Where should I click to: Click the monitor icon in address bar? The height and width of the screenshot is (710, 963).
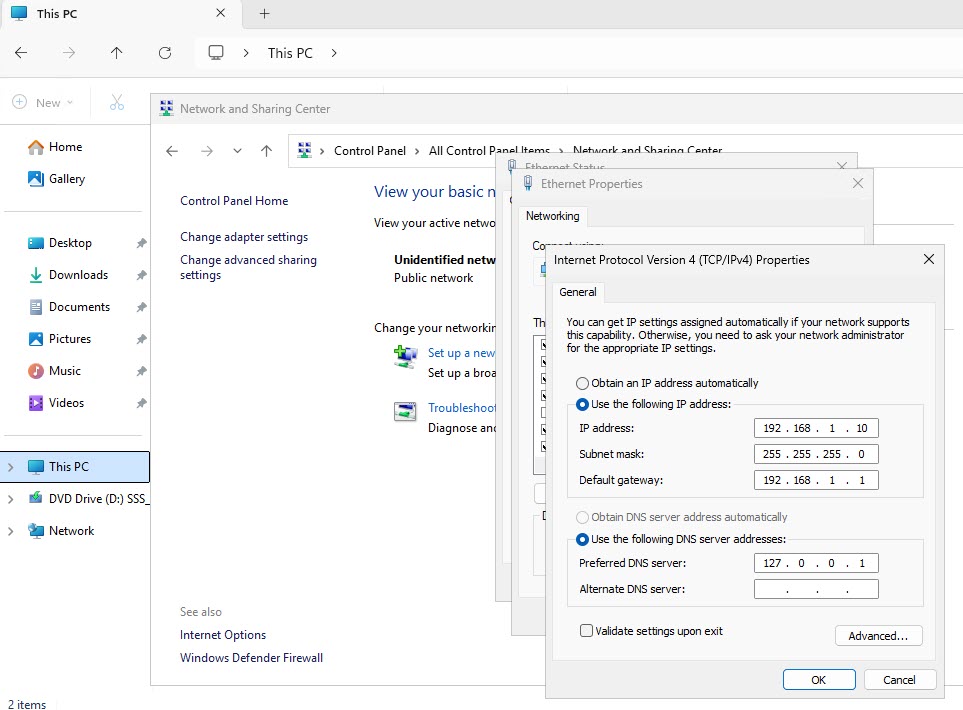pos(216,53)
